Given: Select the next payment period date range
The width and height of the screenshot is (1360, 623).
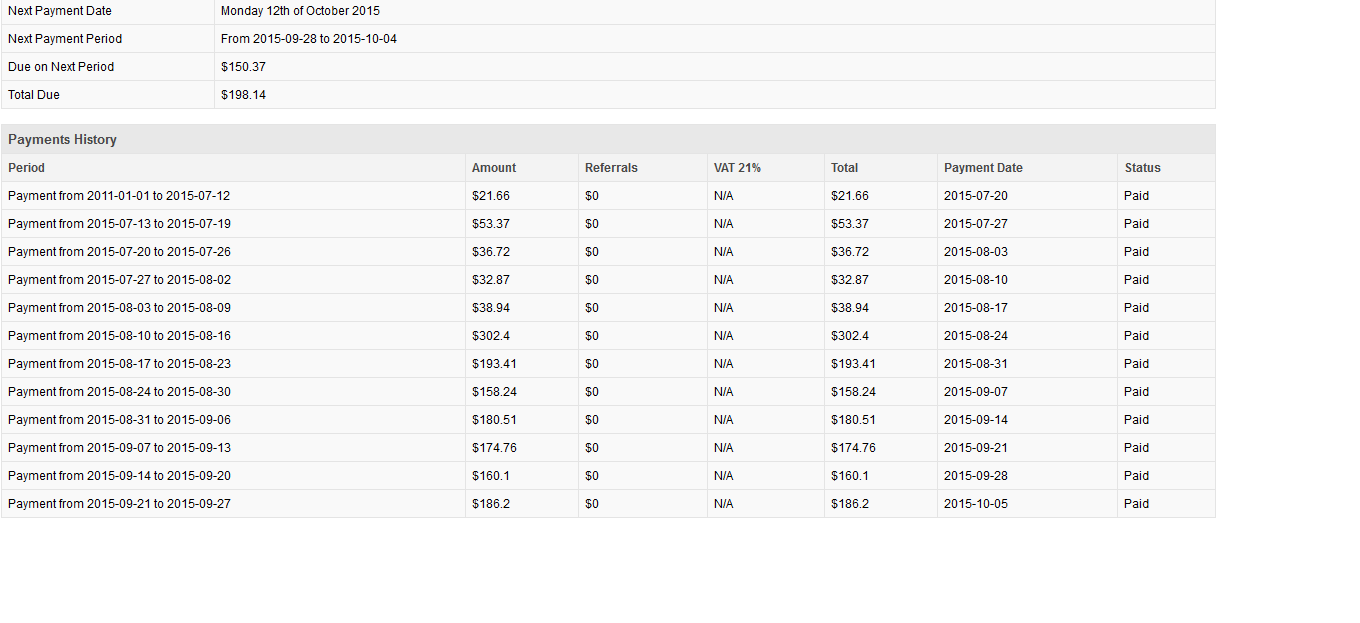Looking at the screenshot, I should click(309, 39).
